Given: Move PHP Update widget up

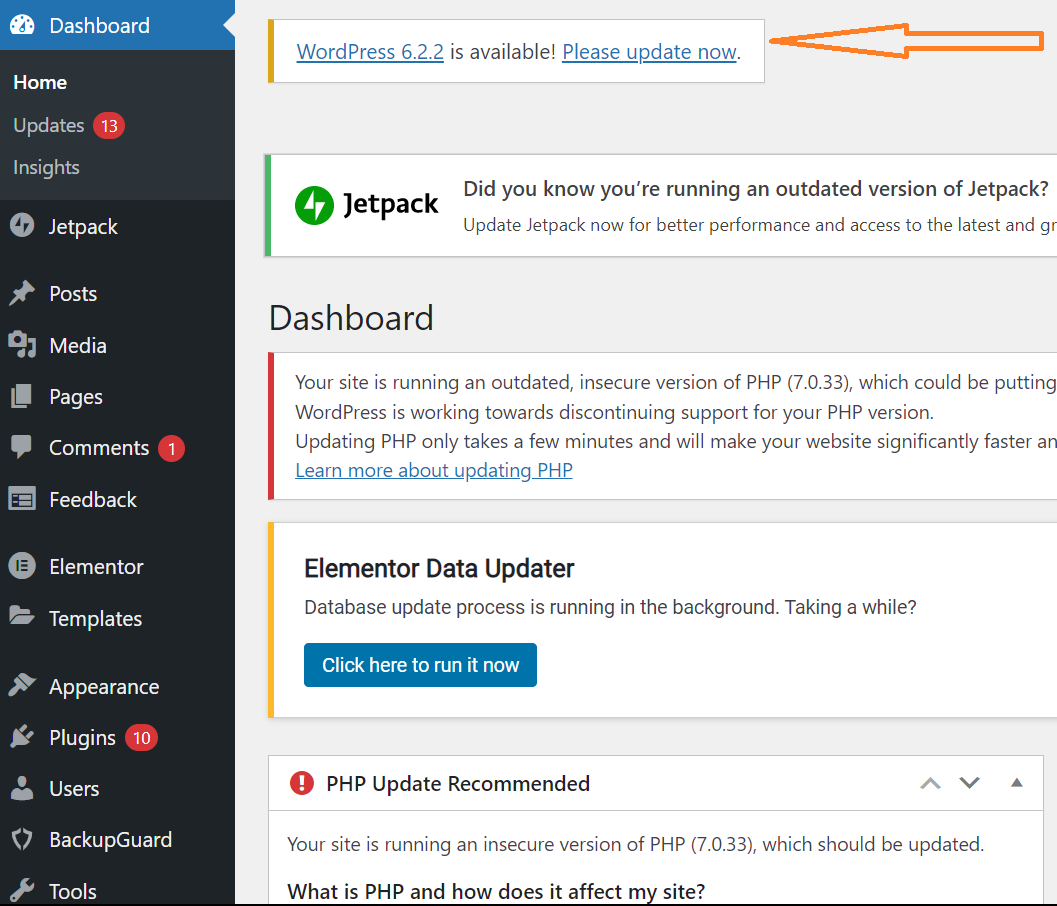Looking at the screenshot, I should (x=930, y=783).
